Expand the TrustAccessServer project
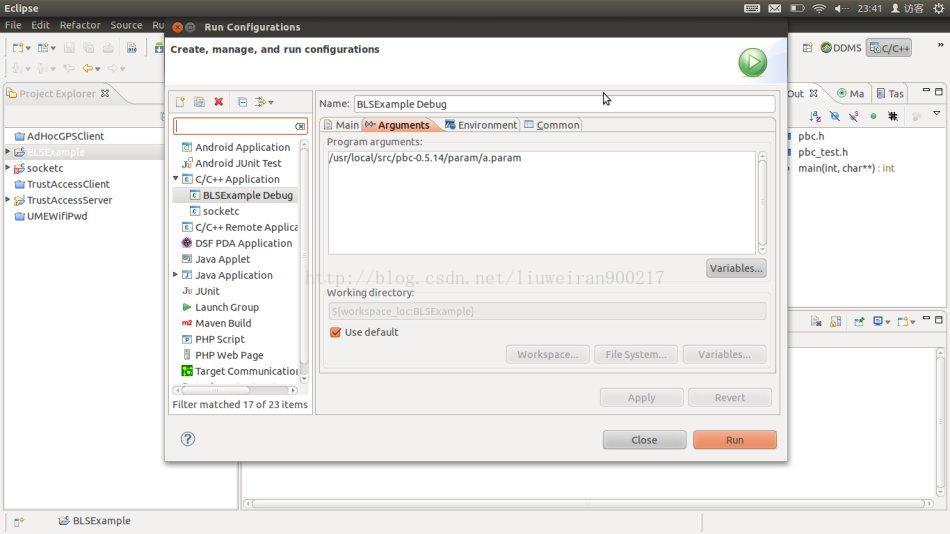 (7, 199)
